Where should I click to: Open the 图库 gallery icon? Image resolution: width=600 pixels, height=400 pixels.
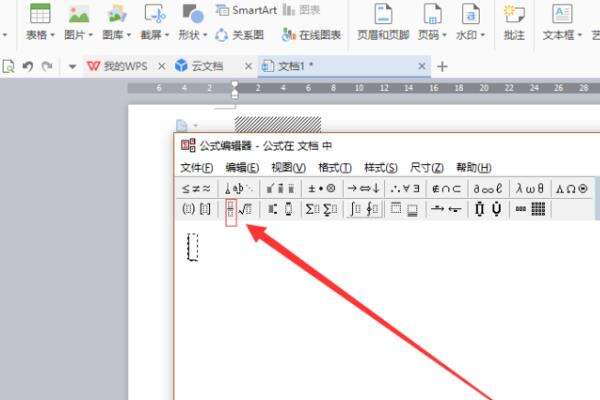(117, 13)
